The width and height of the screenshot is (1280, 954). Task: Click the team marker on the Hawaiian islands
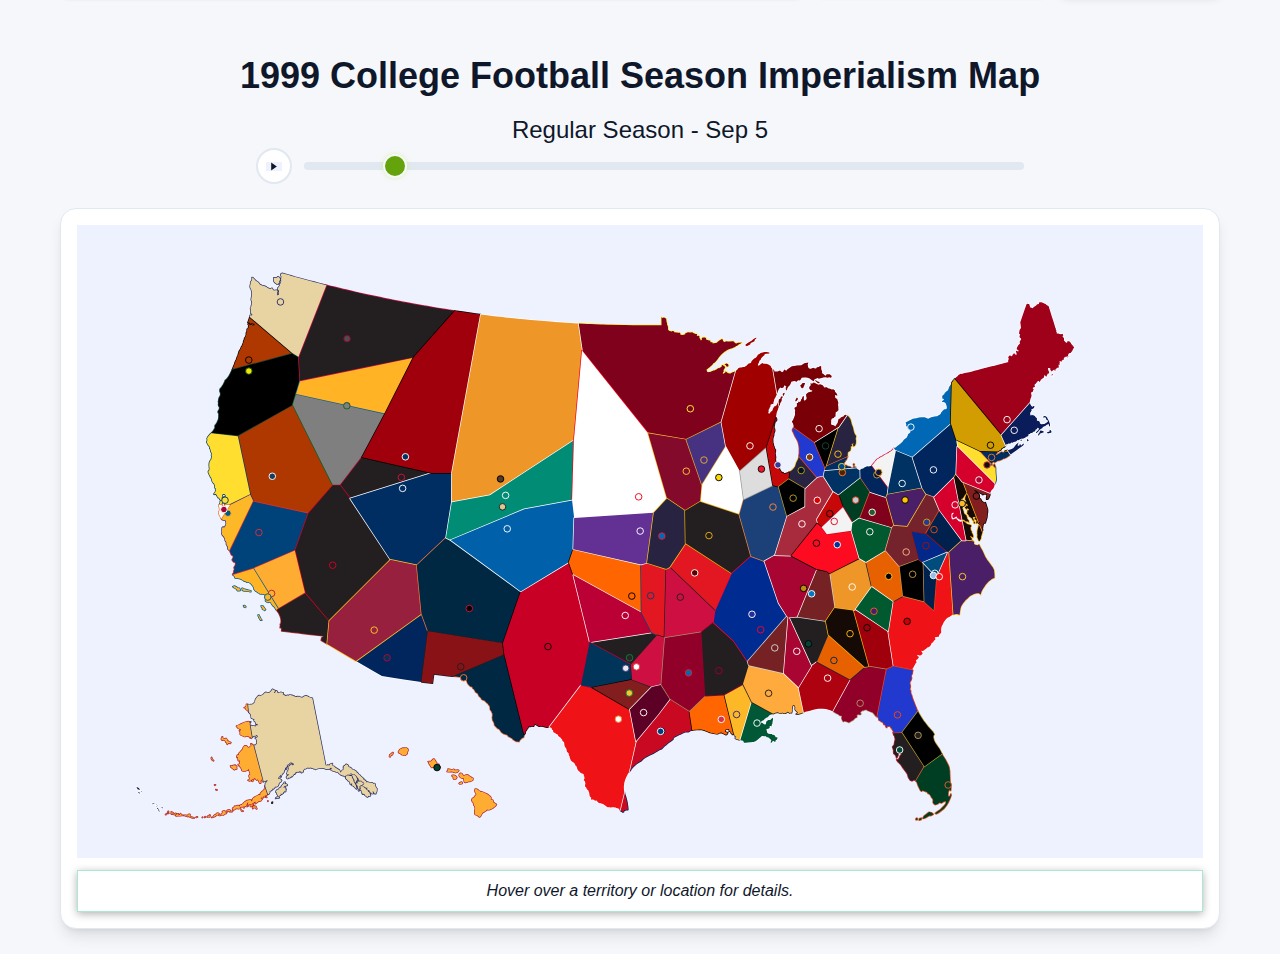tap(437, 767)
